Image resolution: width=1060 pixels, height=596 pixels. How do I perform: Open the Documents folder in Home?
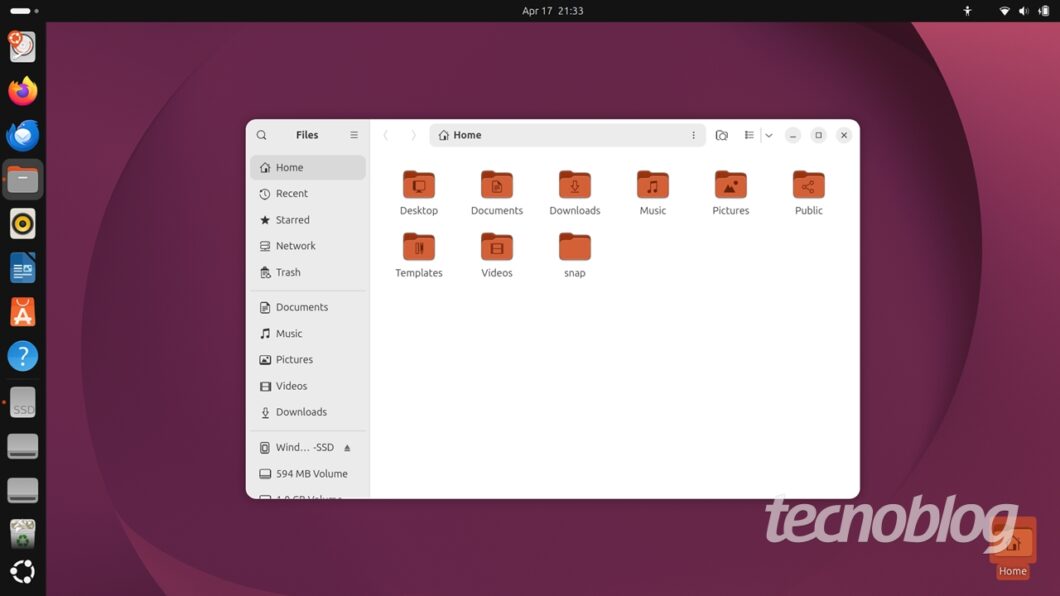(497, 190)
